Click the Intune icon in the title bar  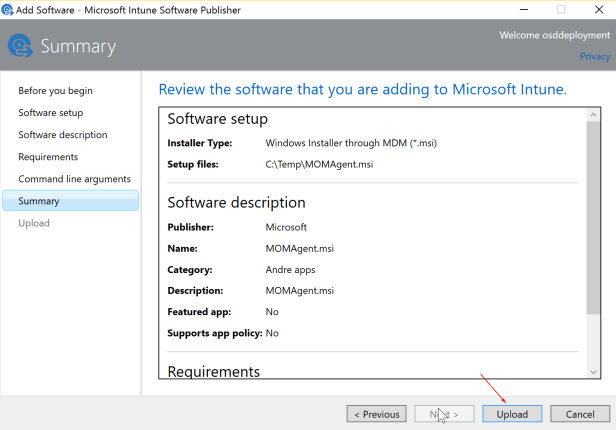(7, 10)
